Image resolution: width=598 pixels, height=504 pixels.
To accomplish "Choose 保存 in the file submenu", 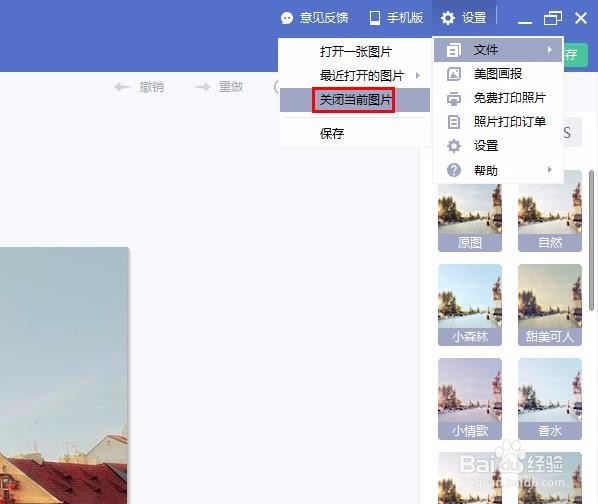I will 355,133.
